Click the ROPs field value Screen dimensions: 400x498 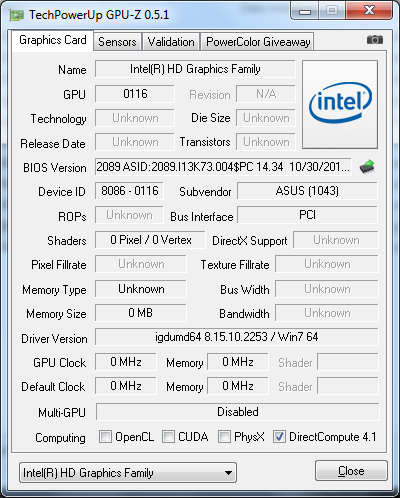(x=129, y=215)
